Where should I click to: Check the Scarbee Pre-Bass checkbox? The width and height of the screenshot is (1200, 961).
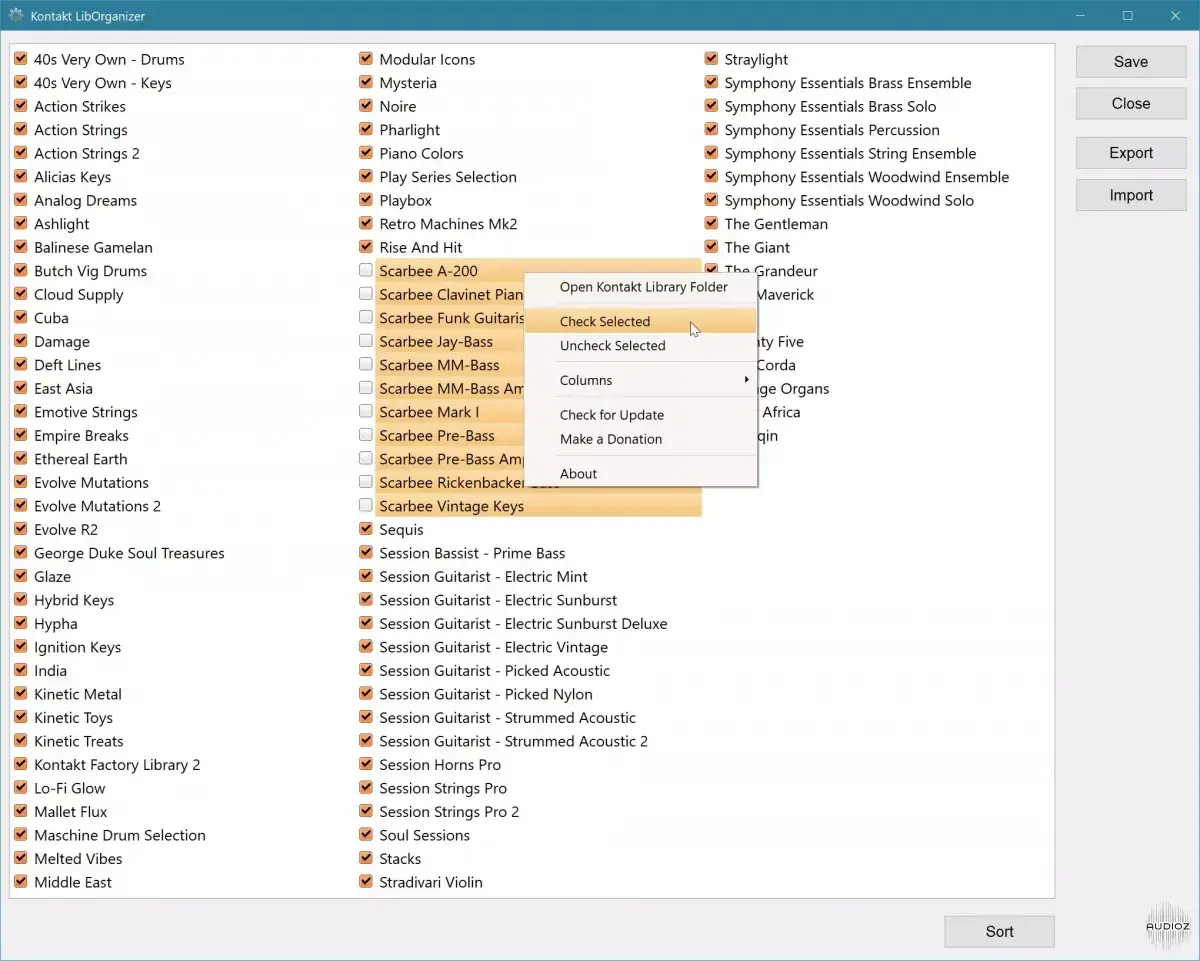click(366, 435)
